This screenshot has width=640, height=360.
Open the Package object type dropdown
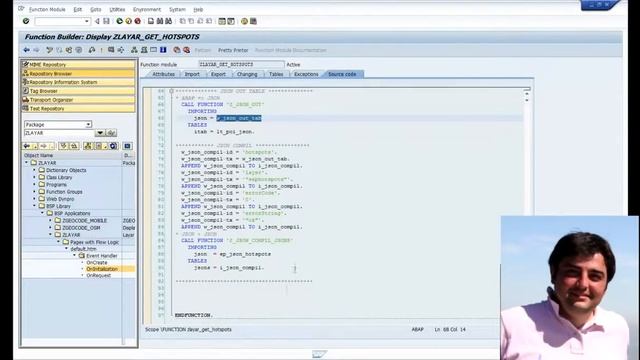point(88,124)
